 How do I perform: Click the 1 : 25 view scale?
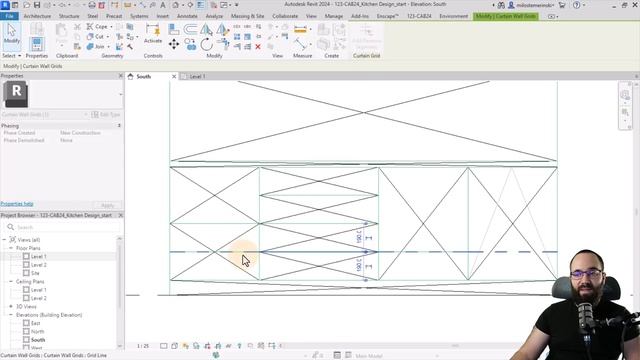click(143, 346)
